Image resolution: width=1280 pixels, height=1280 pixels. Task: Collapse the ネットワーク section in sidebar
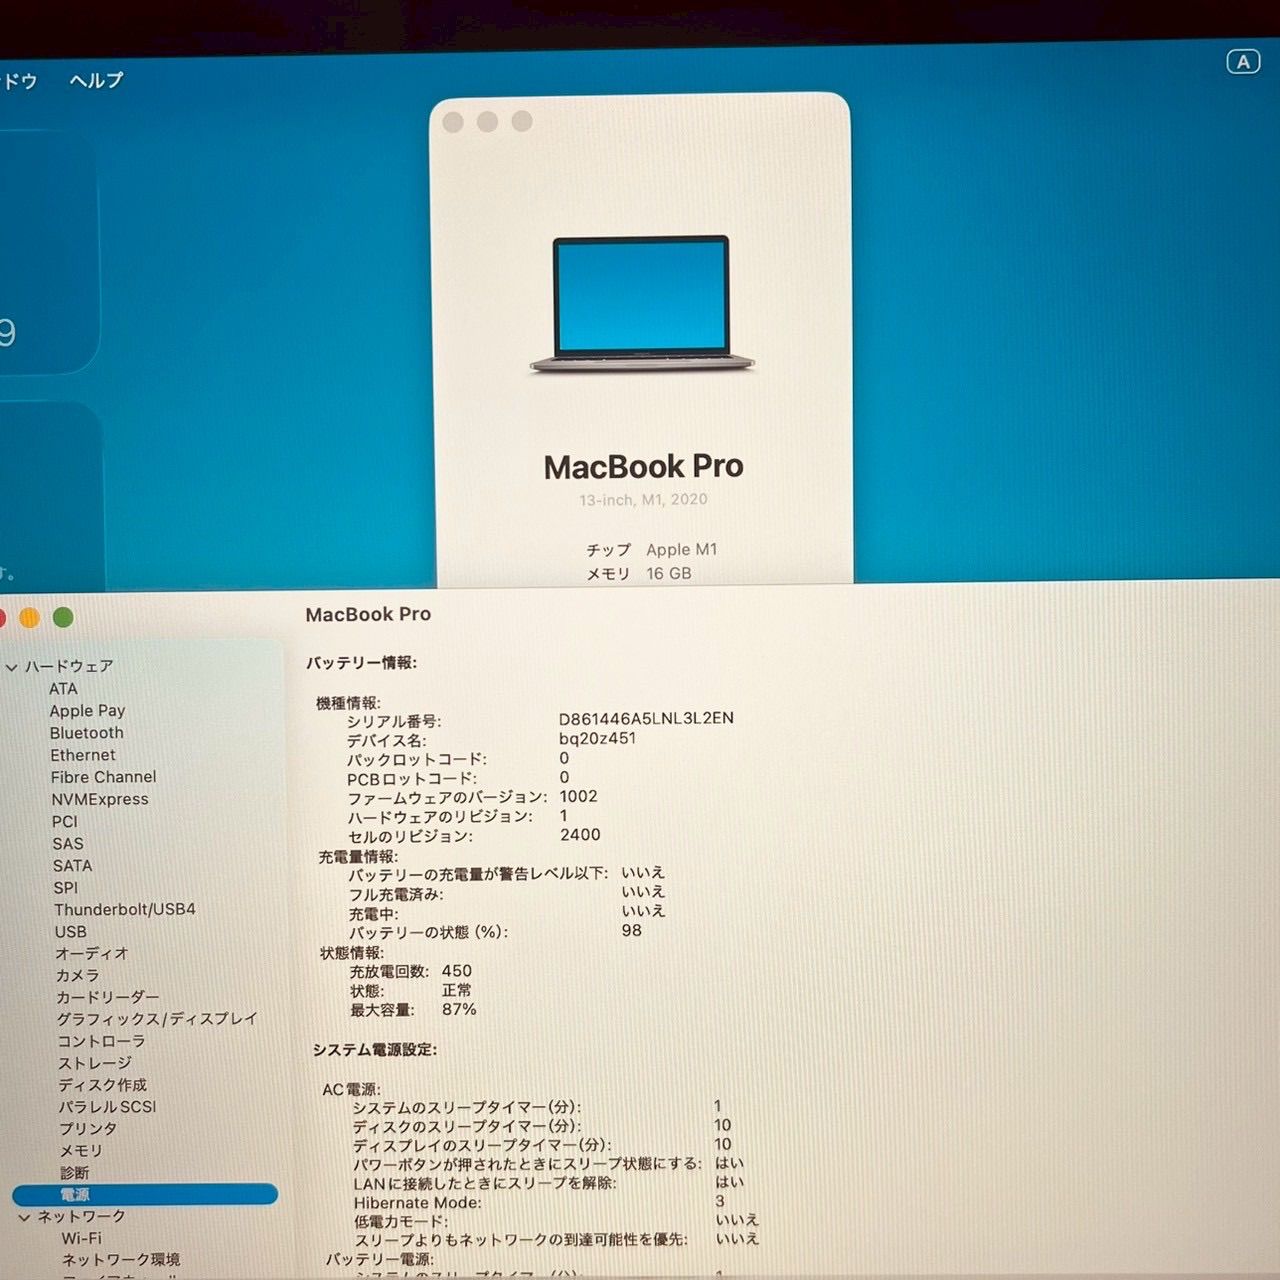point(24,1217)
